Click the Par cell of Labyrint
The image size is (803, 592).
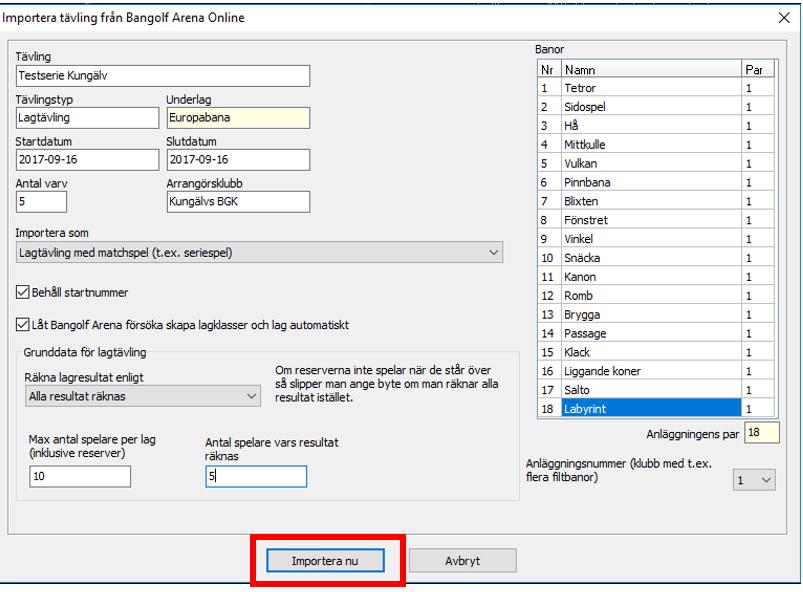pos(758,409)
